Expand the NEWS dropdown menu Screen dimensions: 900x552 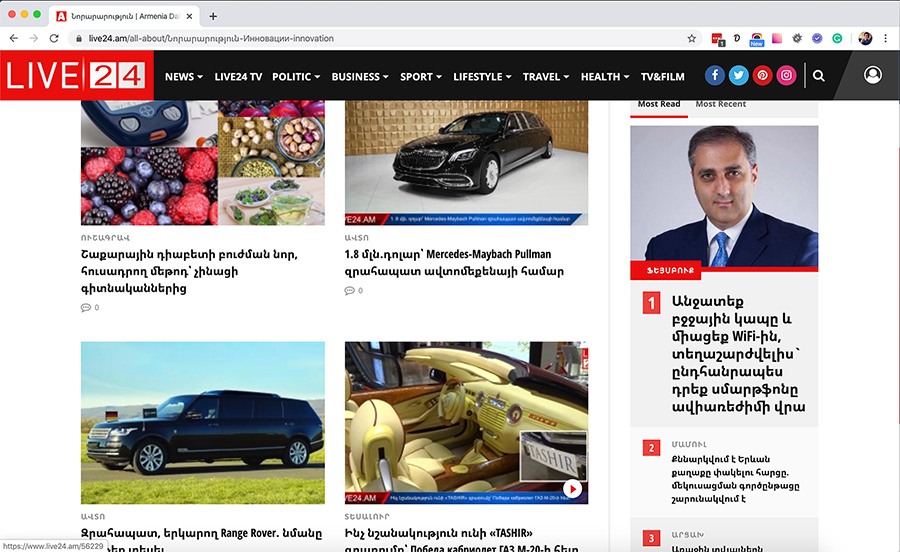pyautogui.click(x=184, y=76)
